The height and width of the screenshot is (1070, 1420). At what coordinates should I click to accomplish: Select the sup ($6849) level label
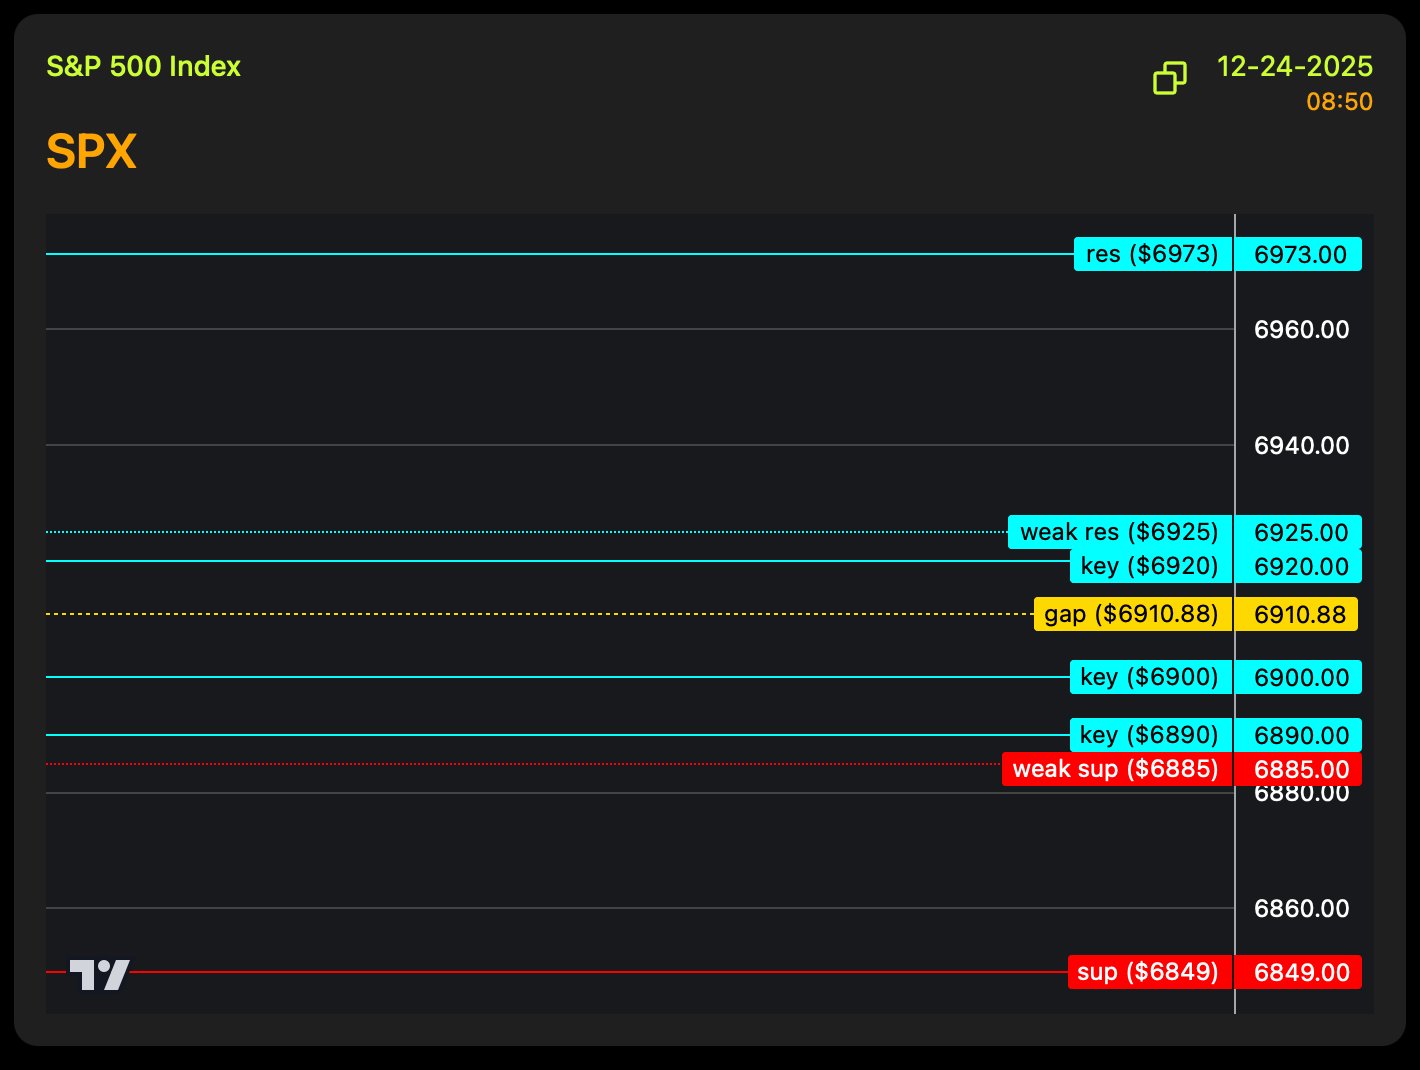pos(1148,972)
